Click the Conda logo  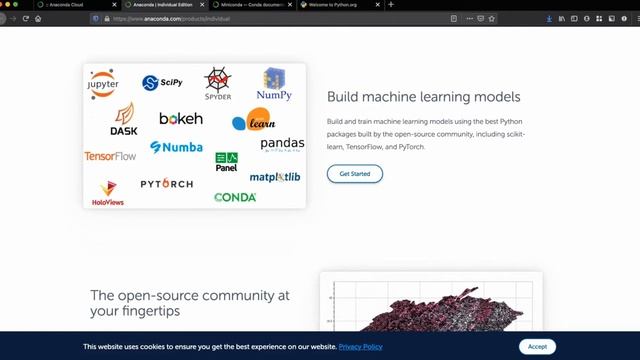click(x=235, y=198)
